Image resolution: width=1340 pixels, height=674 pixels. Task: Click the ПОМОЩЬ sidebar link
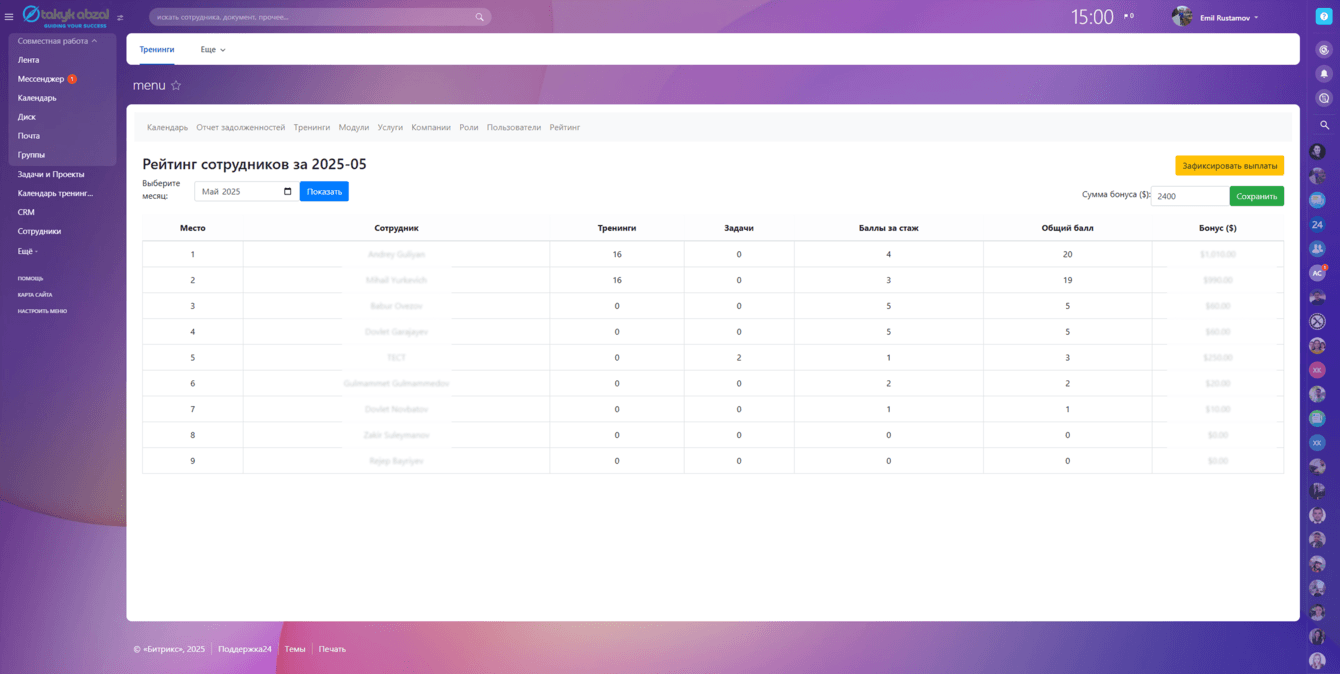[30, 278]
